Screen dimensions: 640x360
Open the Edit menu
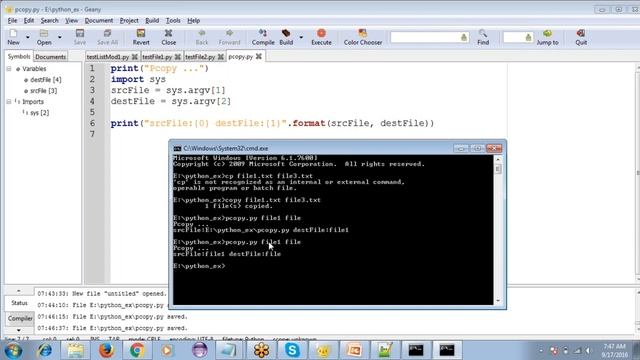(x=29, y=20)
